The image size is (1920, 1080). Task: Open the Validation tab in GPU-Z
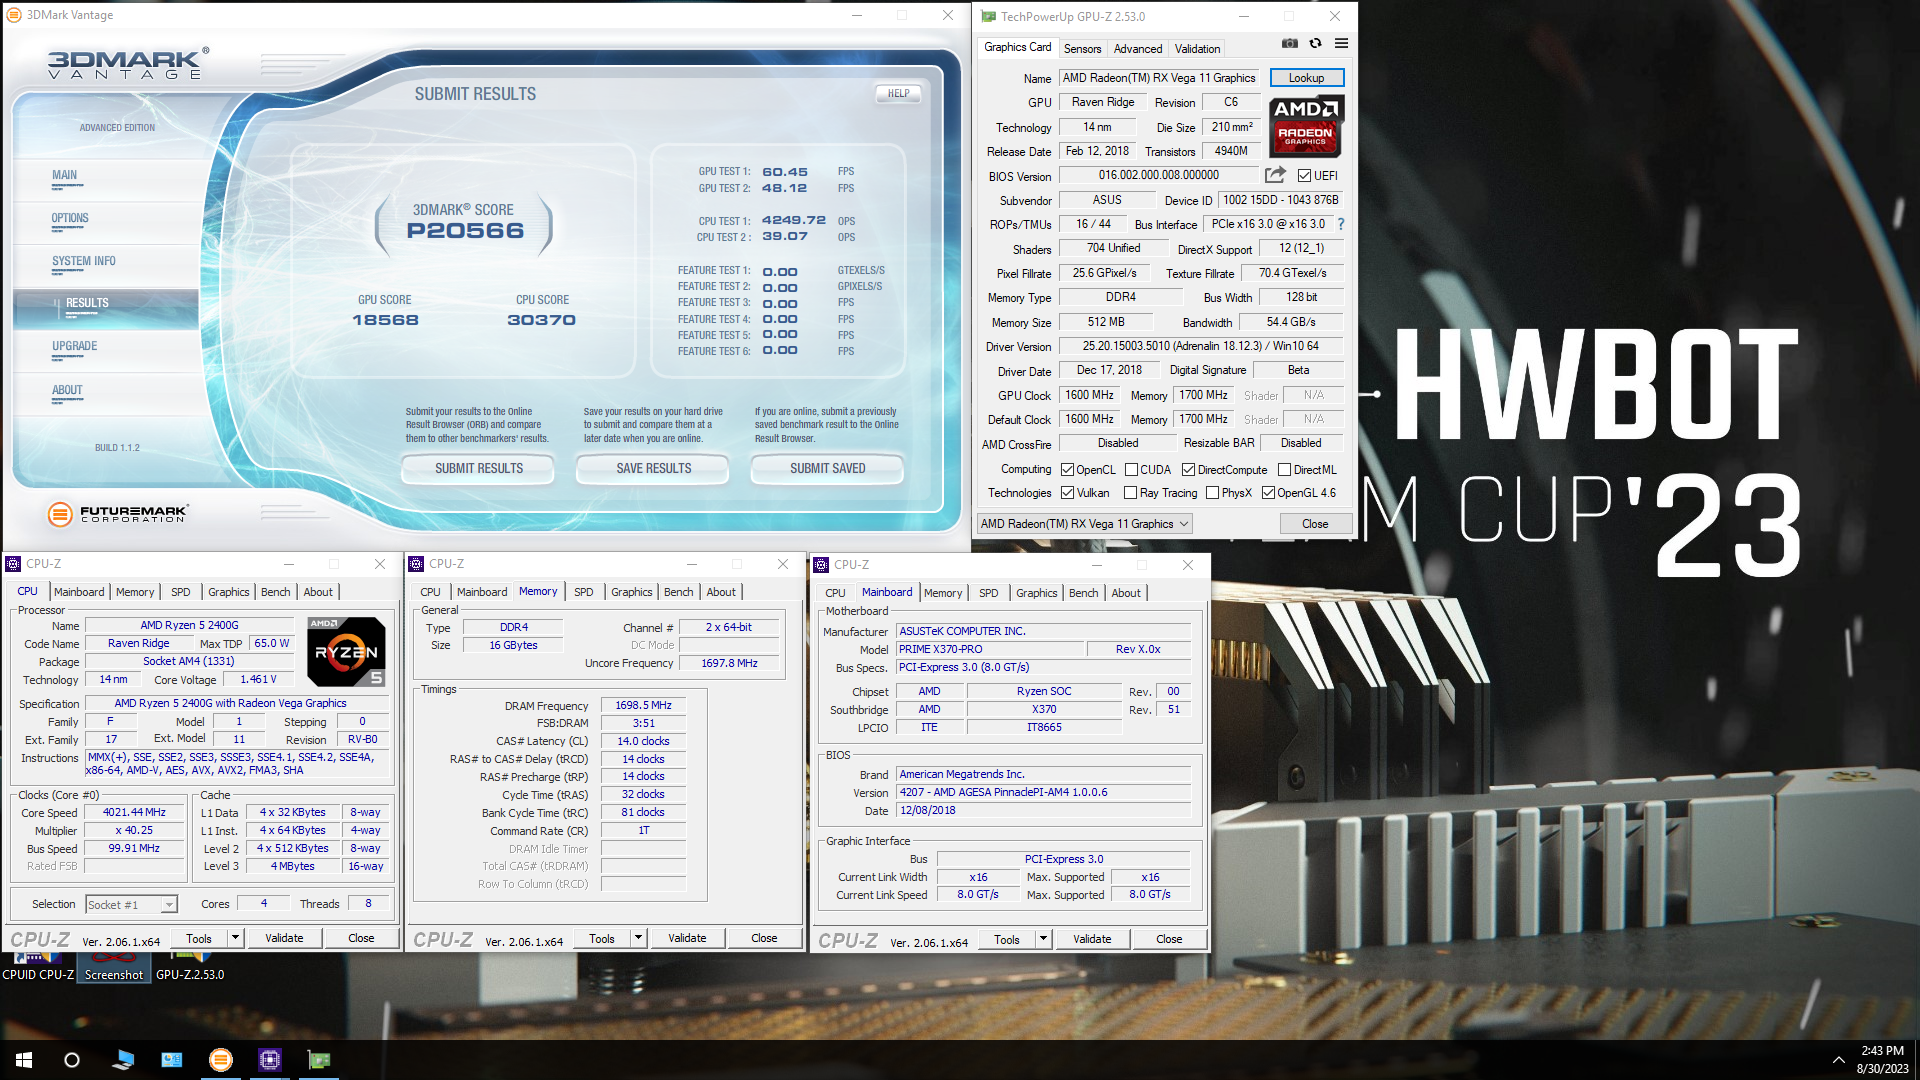(1197, 49)
